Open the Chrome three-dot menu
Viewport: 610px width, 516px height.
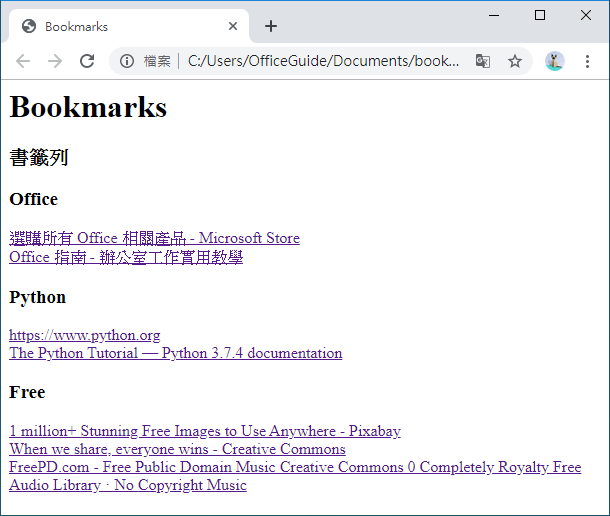(587, 61)
